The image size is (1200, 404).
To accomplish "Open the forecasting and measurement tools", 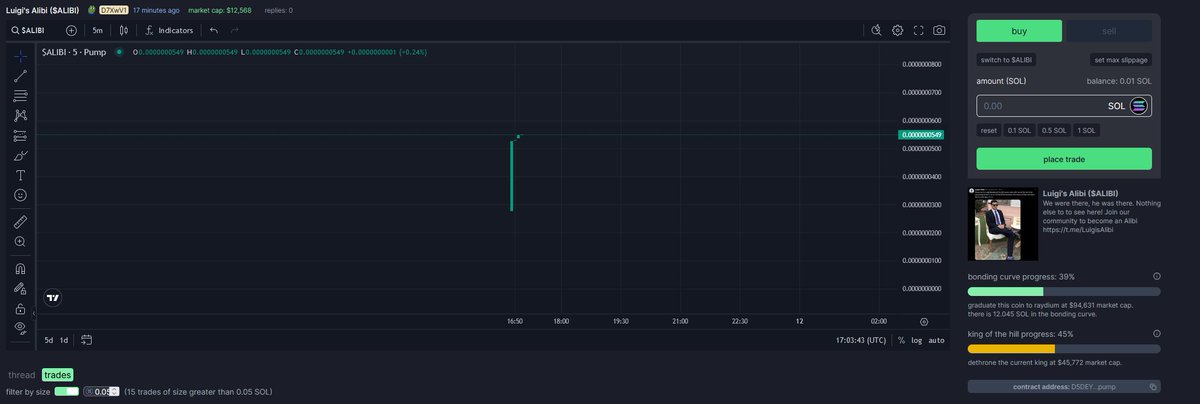I will click(20, 136).
